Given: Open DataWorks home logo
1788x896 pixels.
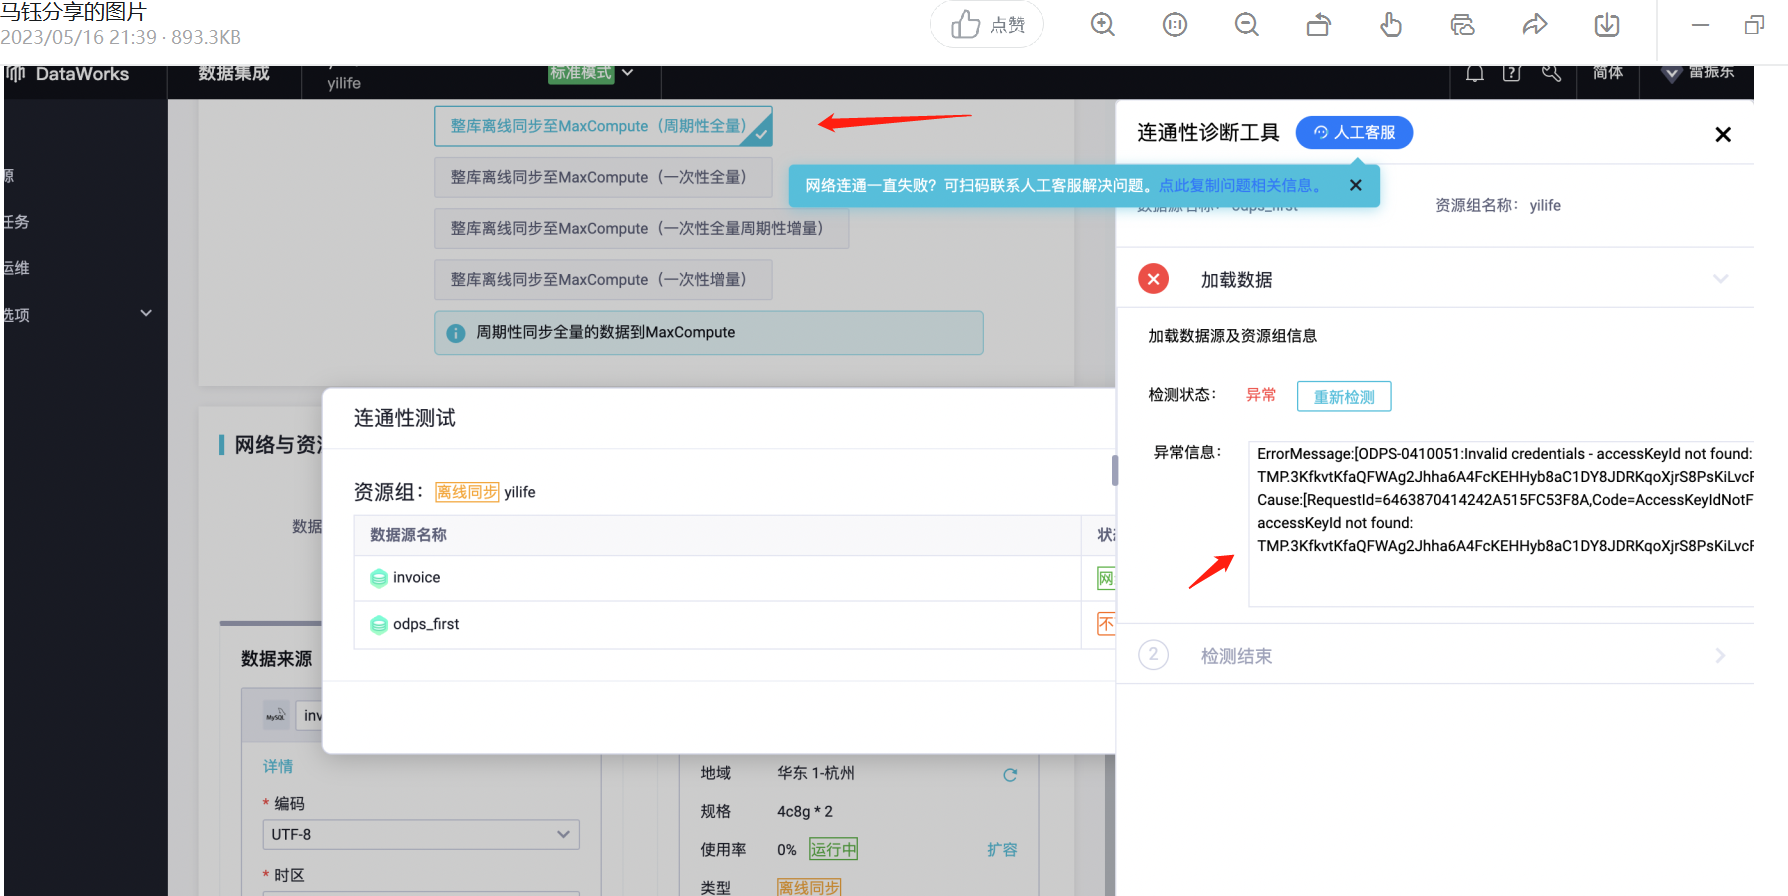Looking at the screenshot, I should point(68,74).
